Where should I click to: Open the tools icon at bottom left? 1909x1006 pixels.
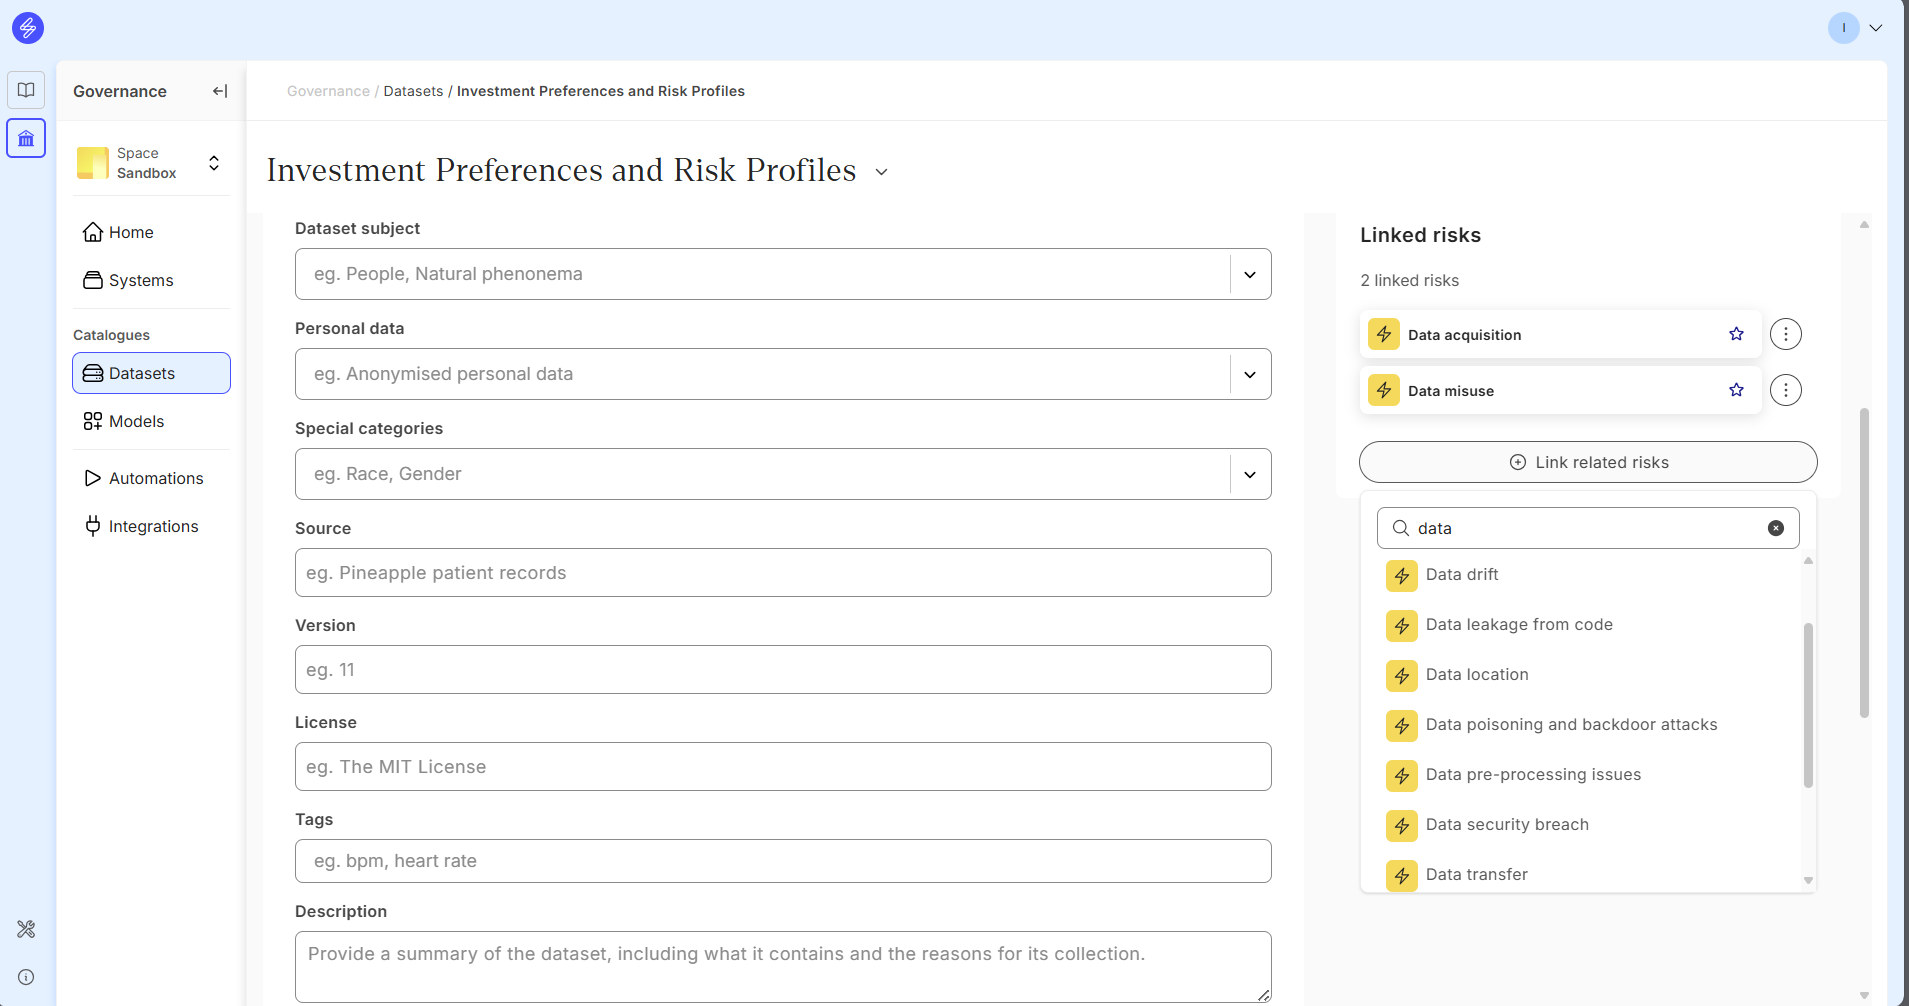26,929
